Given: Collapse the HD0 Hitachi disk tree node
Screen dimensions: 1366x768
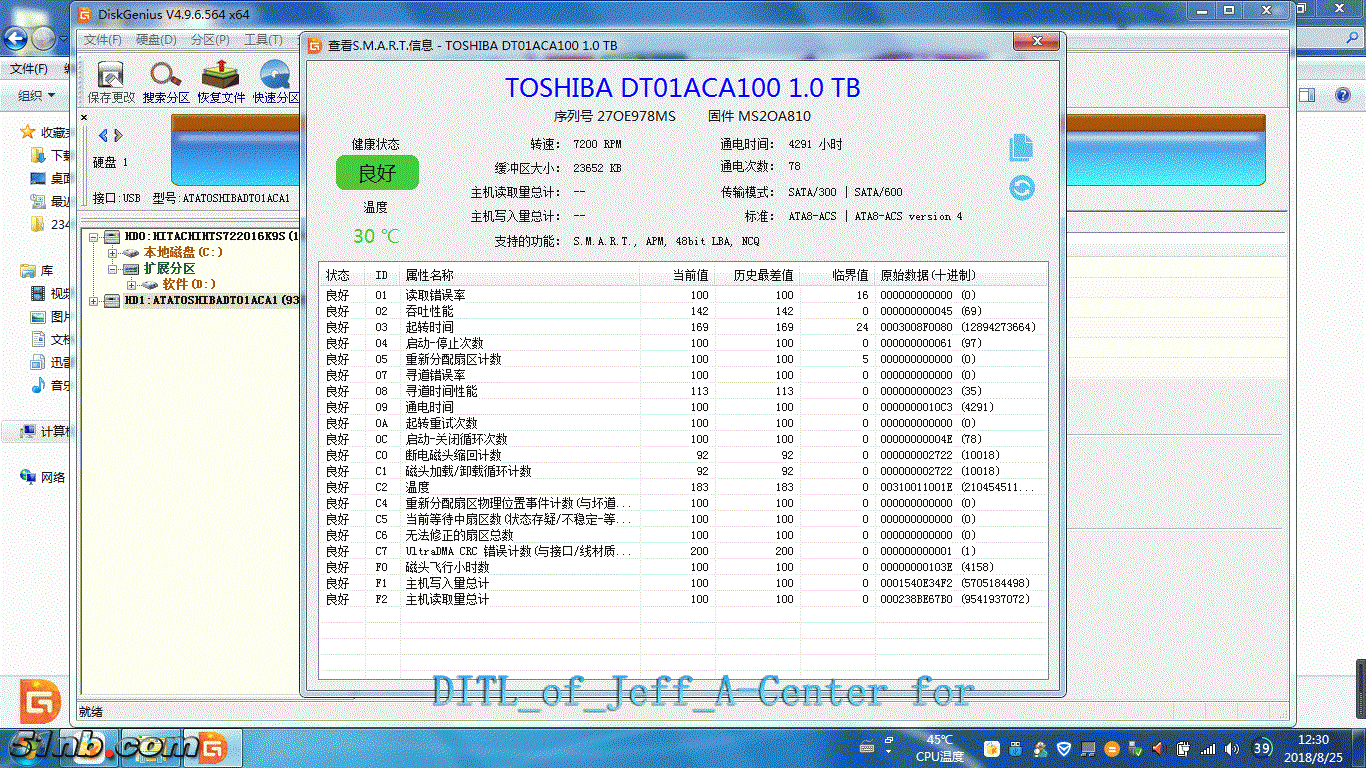Looking at the screenshot, I should (x=95, y=237).
